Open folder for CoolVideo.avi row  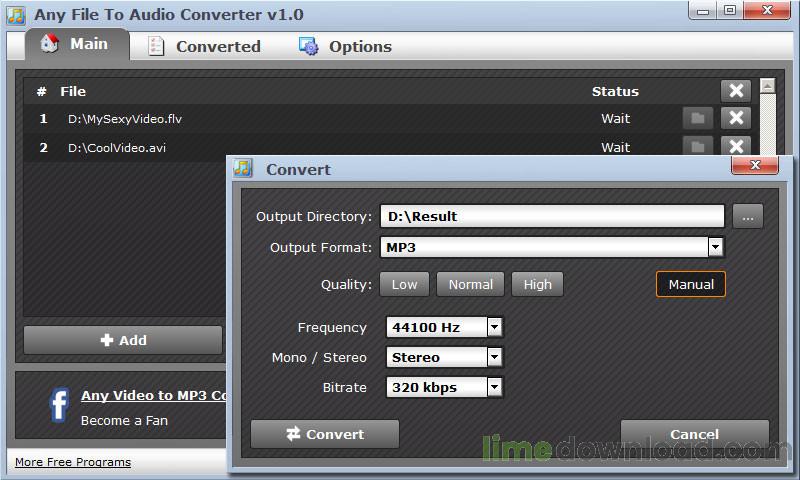[x=698, y=146]
